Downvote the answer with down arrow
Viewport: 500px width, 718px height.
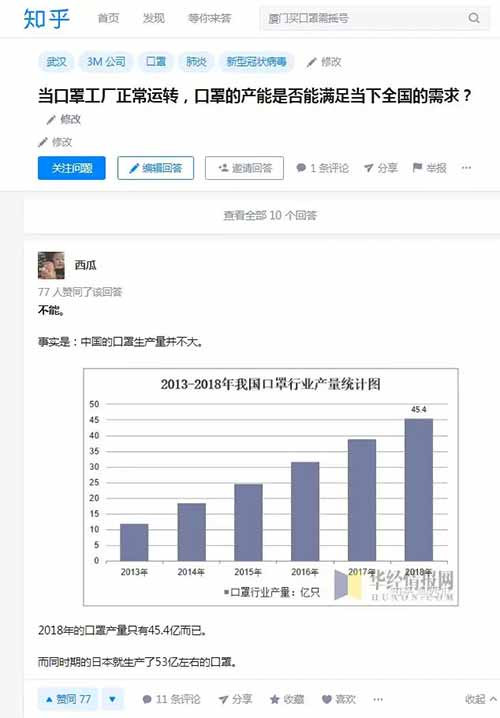coord(112,699)
